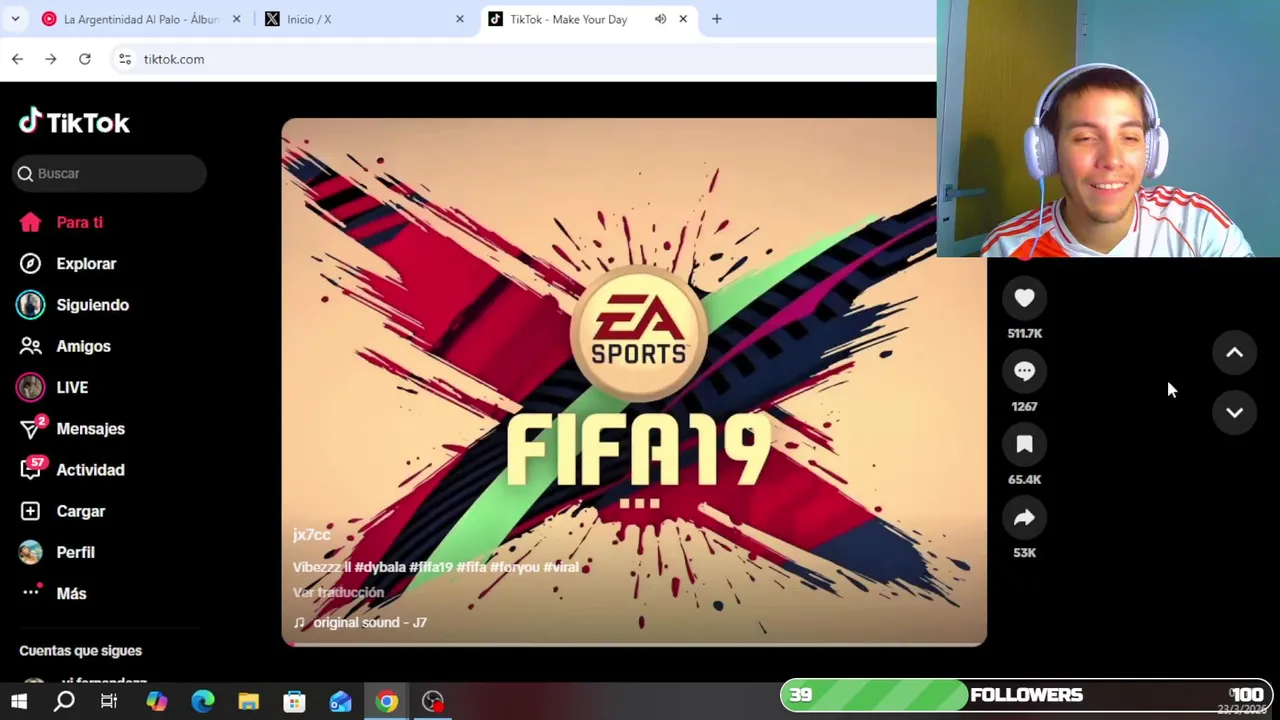
Task: Open Task View in the taskbar
Action: point(109,701)
